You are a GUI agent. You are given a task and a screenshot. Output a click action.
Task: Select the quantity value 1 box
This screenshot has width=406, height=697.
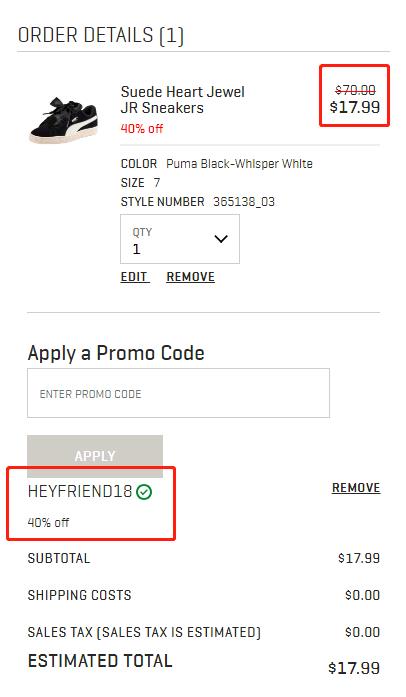pyautogui.click(x=180, y=239)
